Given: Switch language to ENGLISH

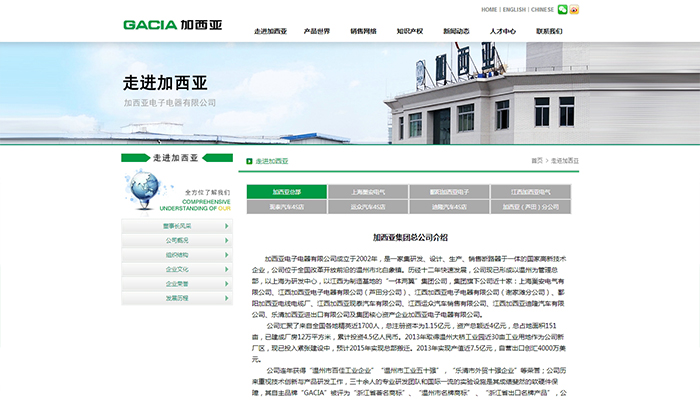Looking at the screenshot, I should tap(514, 9).
